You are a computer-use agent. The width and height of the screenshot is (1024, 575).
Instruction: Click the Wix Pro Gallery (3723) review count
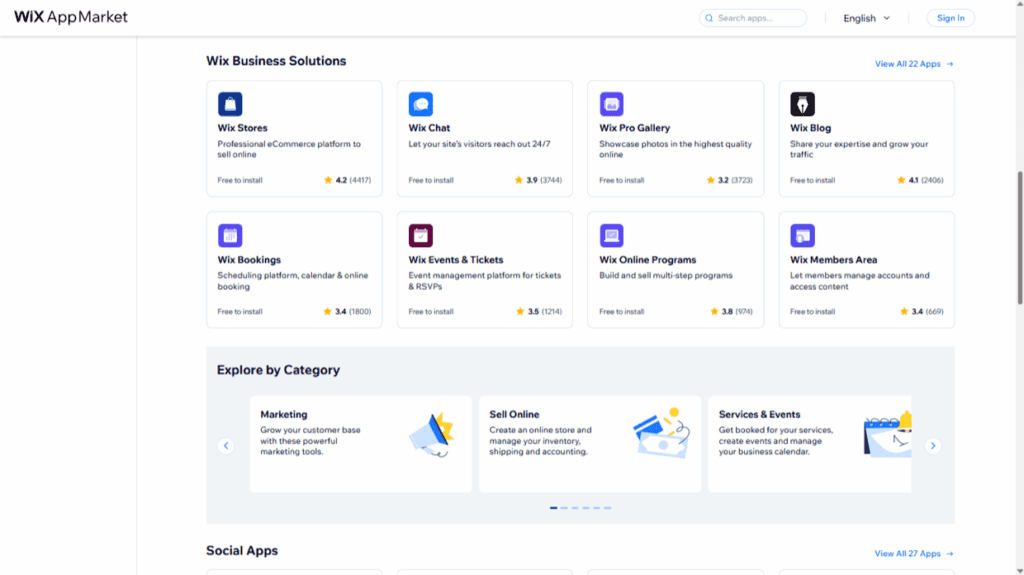click(x=741, y=180)
